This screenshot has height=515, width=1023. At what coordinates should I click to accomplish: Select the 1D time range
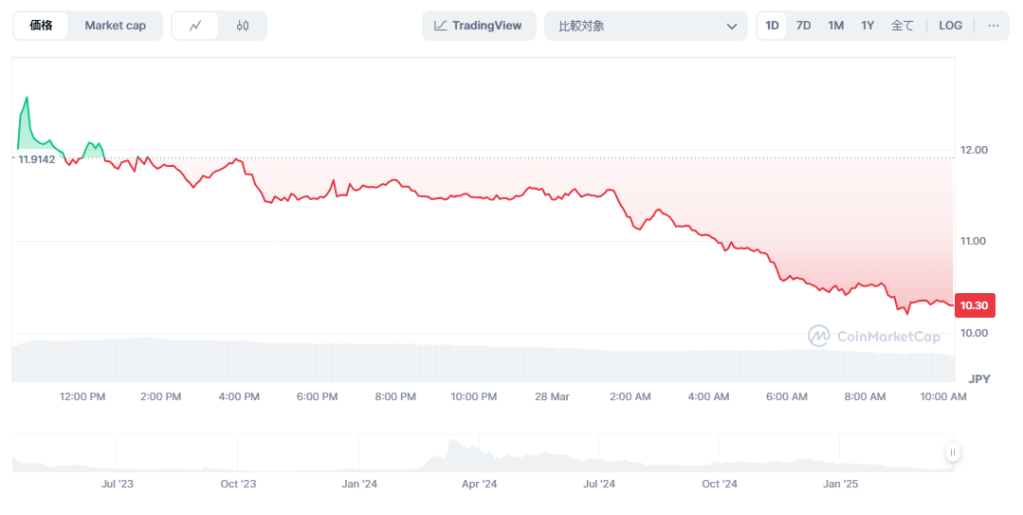772,26
